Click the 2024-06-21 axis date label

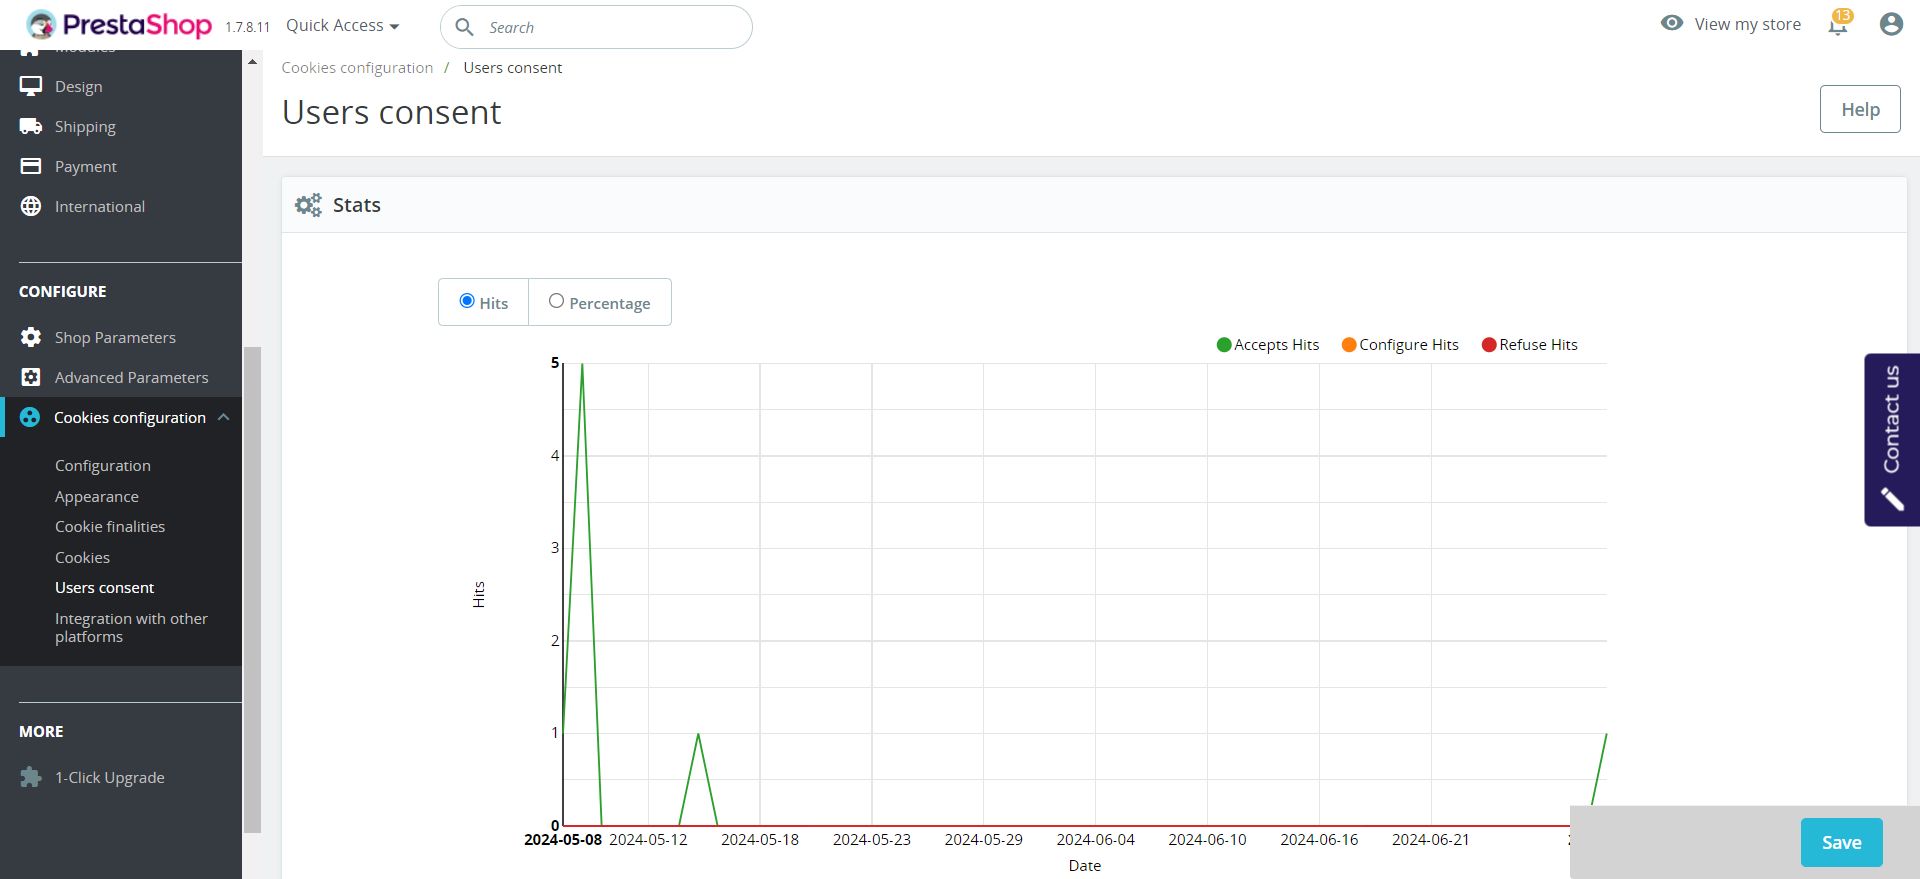click(1431, 840)
